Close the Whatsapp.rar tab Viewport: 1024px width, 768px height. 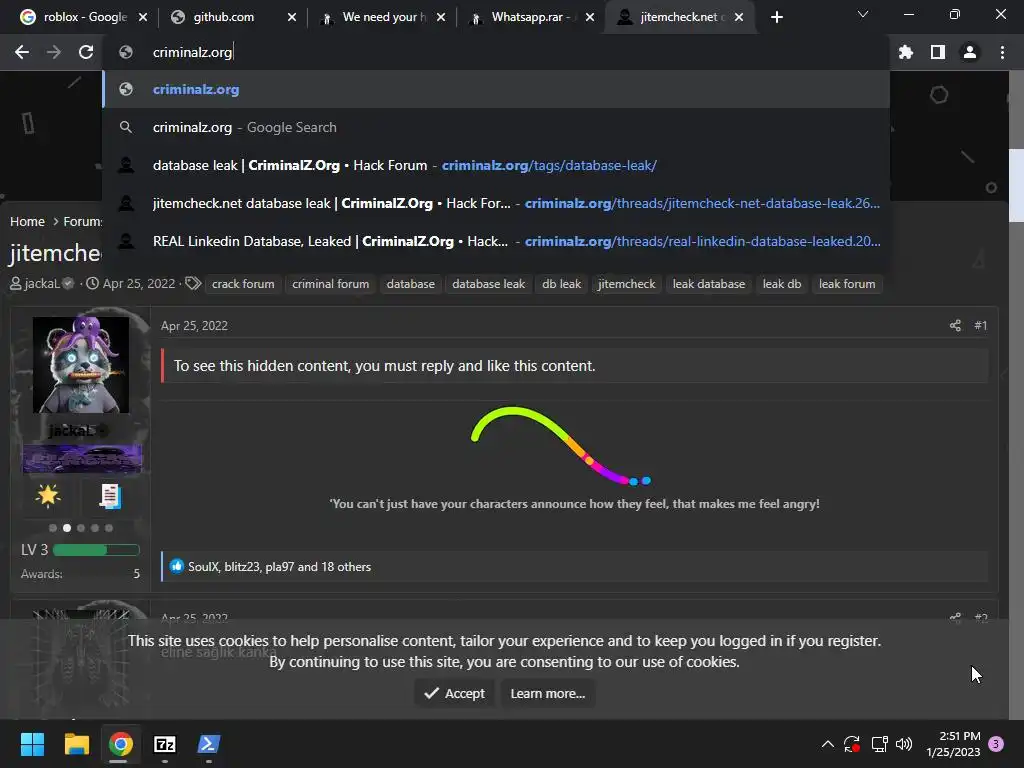590,17
